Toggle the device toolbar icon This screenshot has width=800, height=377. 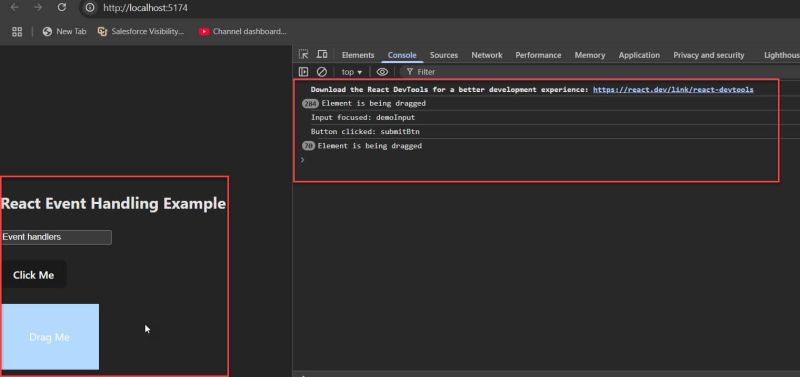point(322,55)
